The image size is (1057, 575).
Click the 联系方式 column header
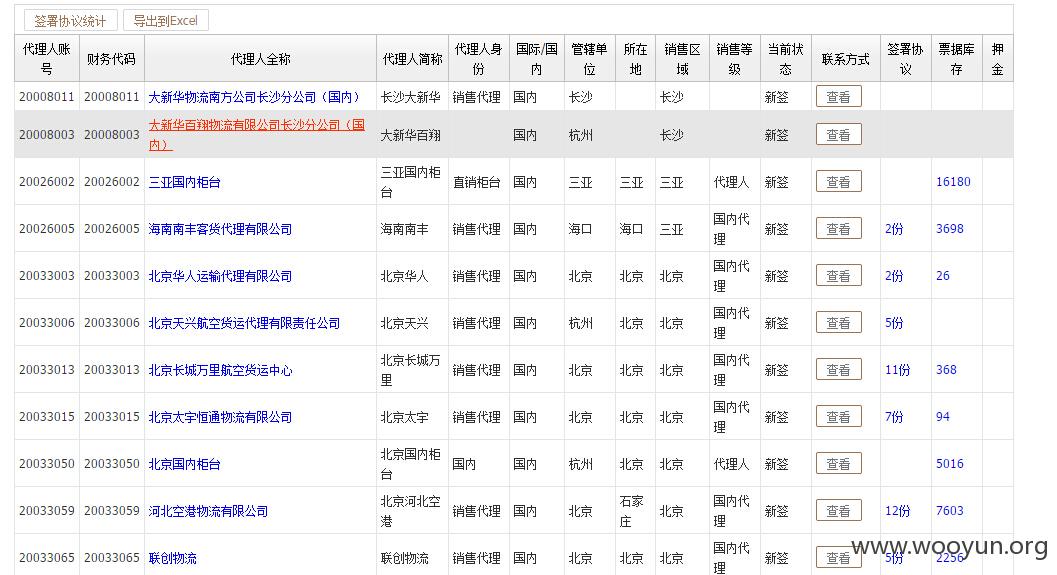[x=845, y=59]
